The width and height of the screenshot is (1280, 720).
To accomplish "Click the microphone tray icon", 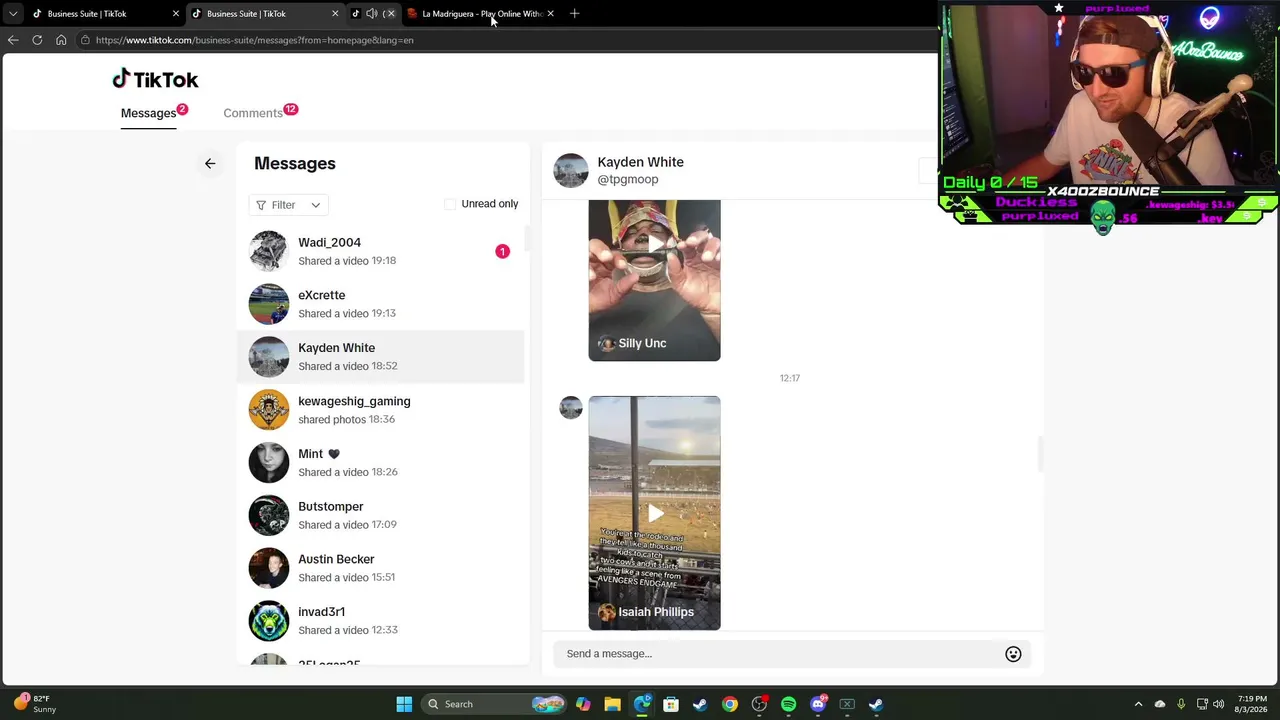I will point(1181,704).
